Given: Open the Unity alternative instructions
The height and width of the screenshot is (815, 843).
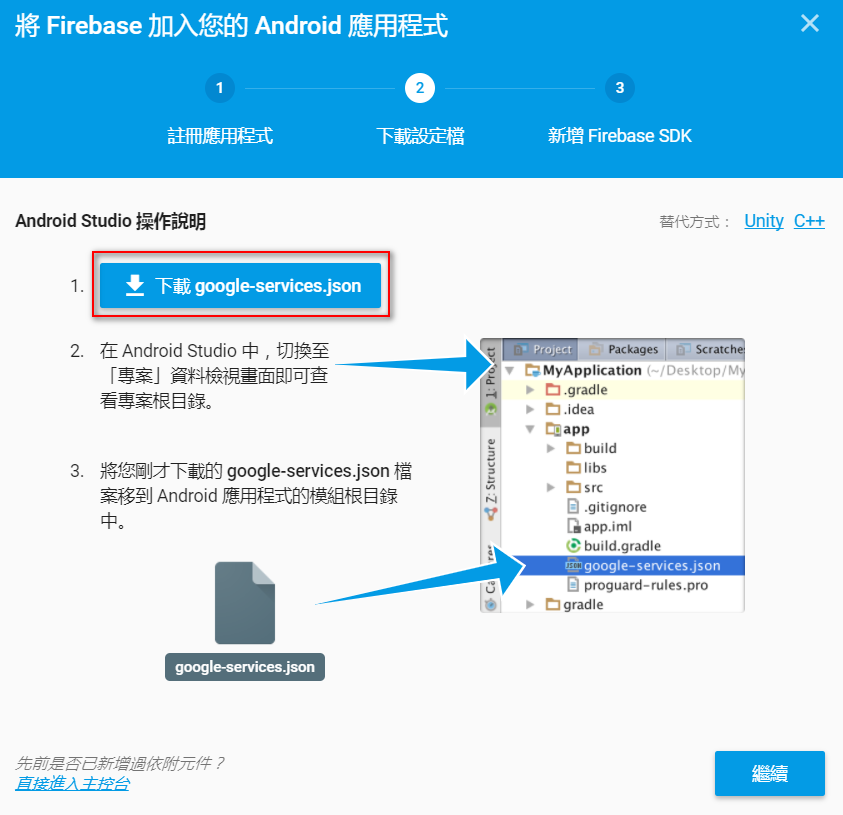Looking at the screenshot, I should pos(763,221).
